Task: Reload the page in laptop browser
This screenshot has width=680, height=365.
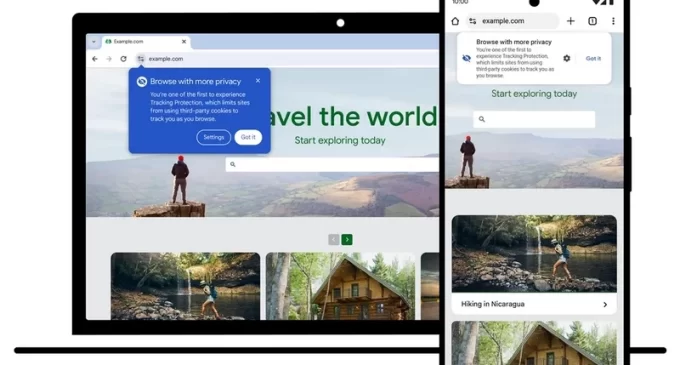Action: click(x=124, y=59)
